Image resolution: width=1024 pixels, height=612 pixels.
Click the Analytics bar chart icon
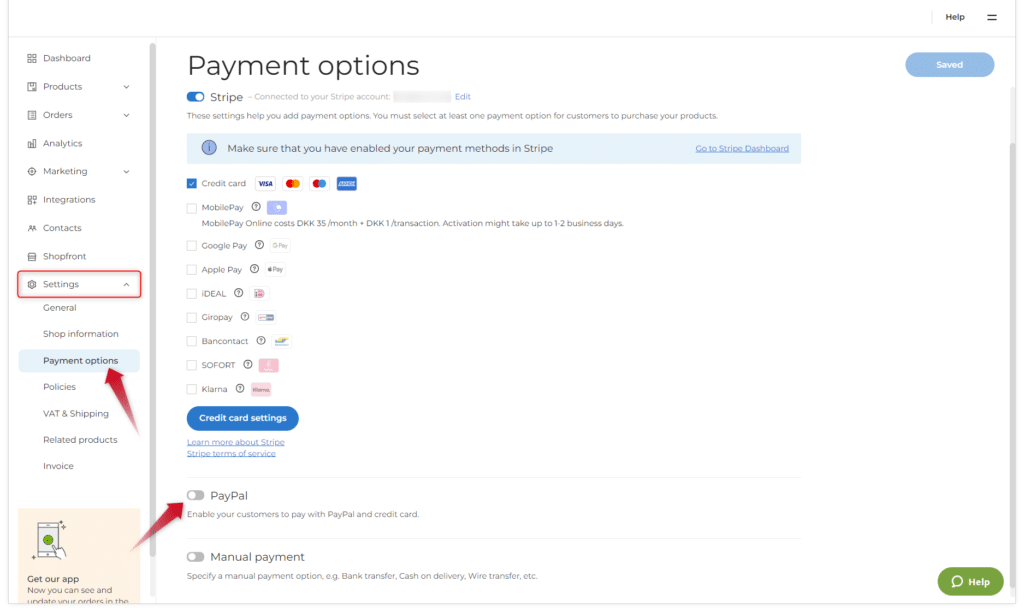32,143
